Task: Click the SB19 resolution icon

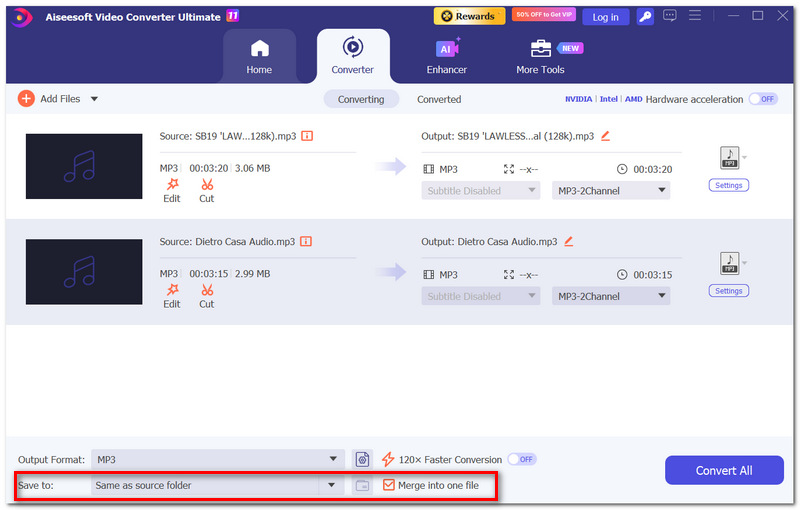Action: point(509,169)
